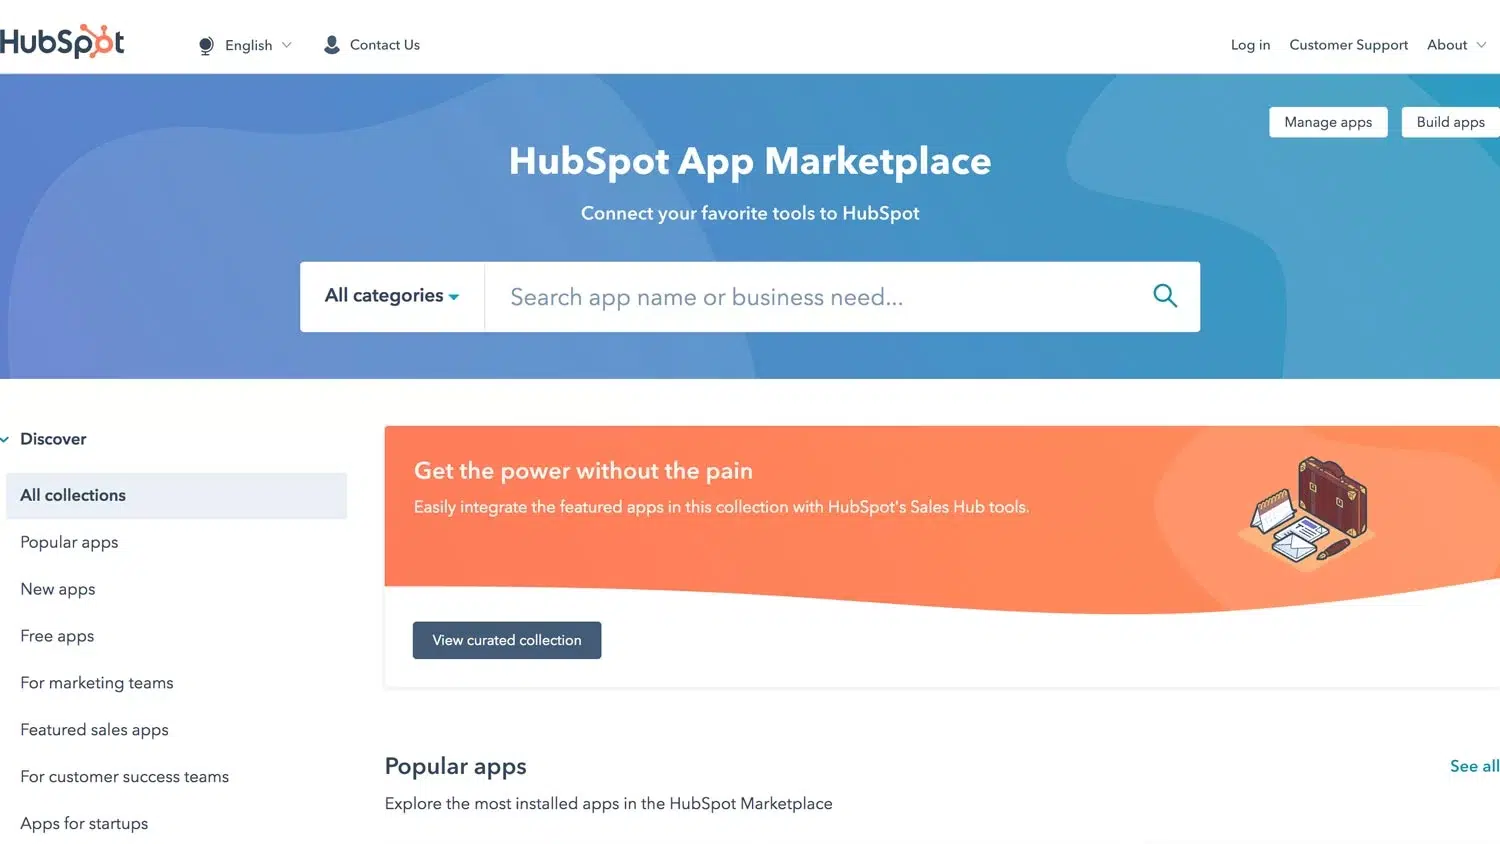Click Contact Us
Image resolution: width=1500 pixels, height=844 pixels.
coord(384,44)
